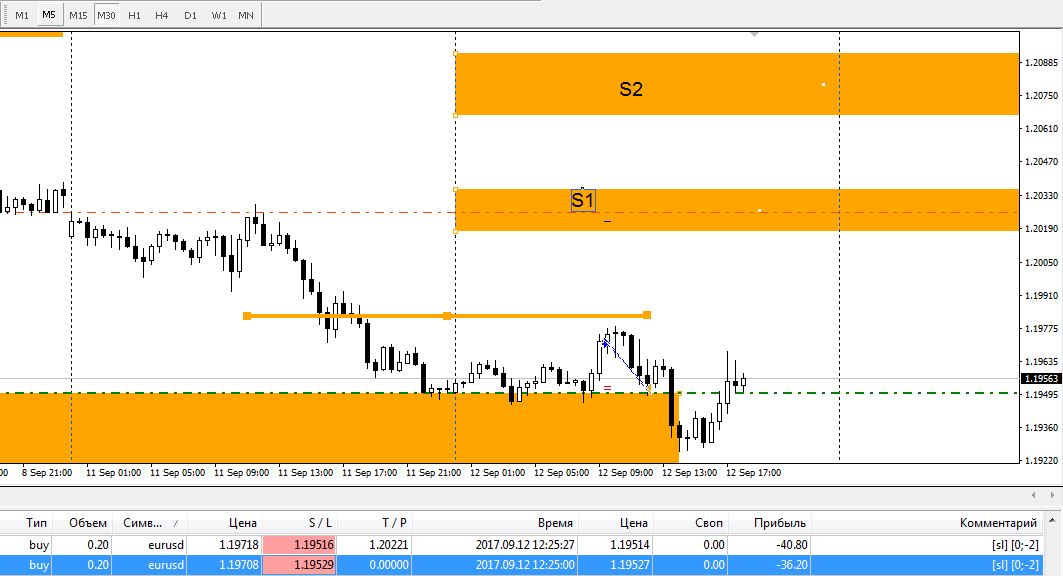Image resolution: width=1063 pixels, height=576 pixels.
Task: Click price axis label 1.19220
Action: (x=1041, y=460)
